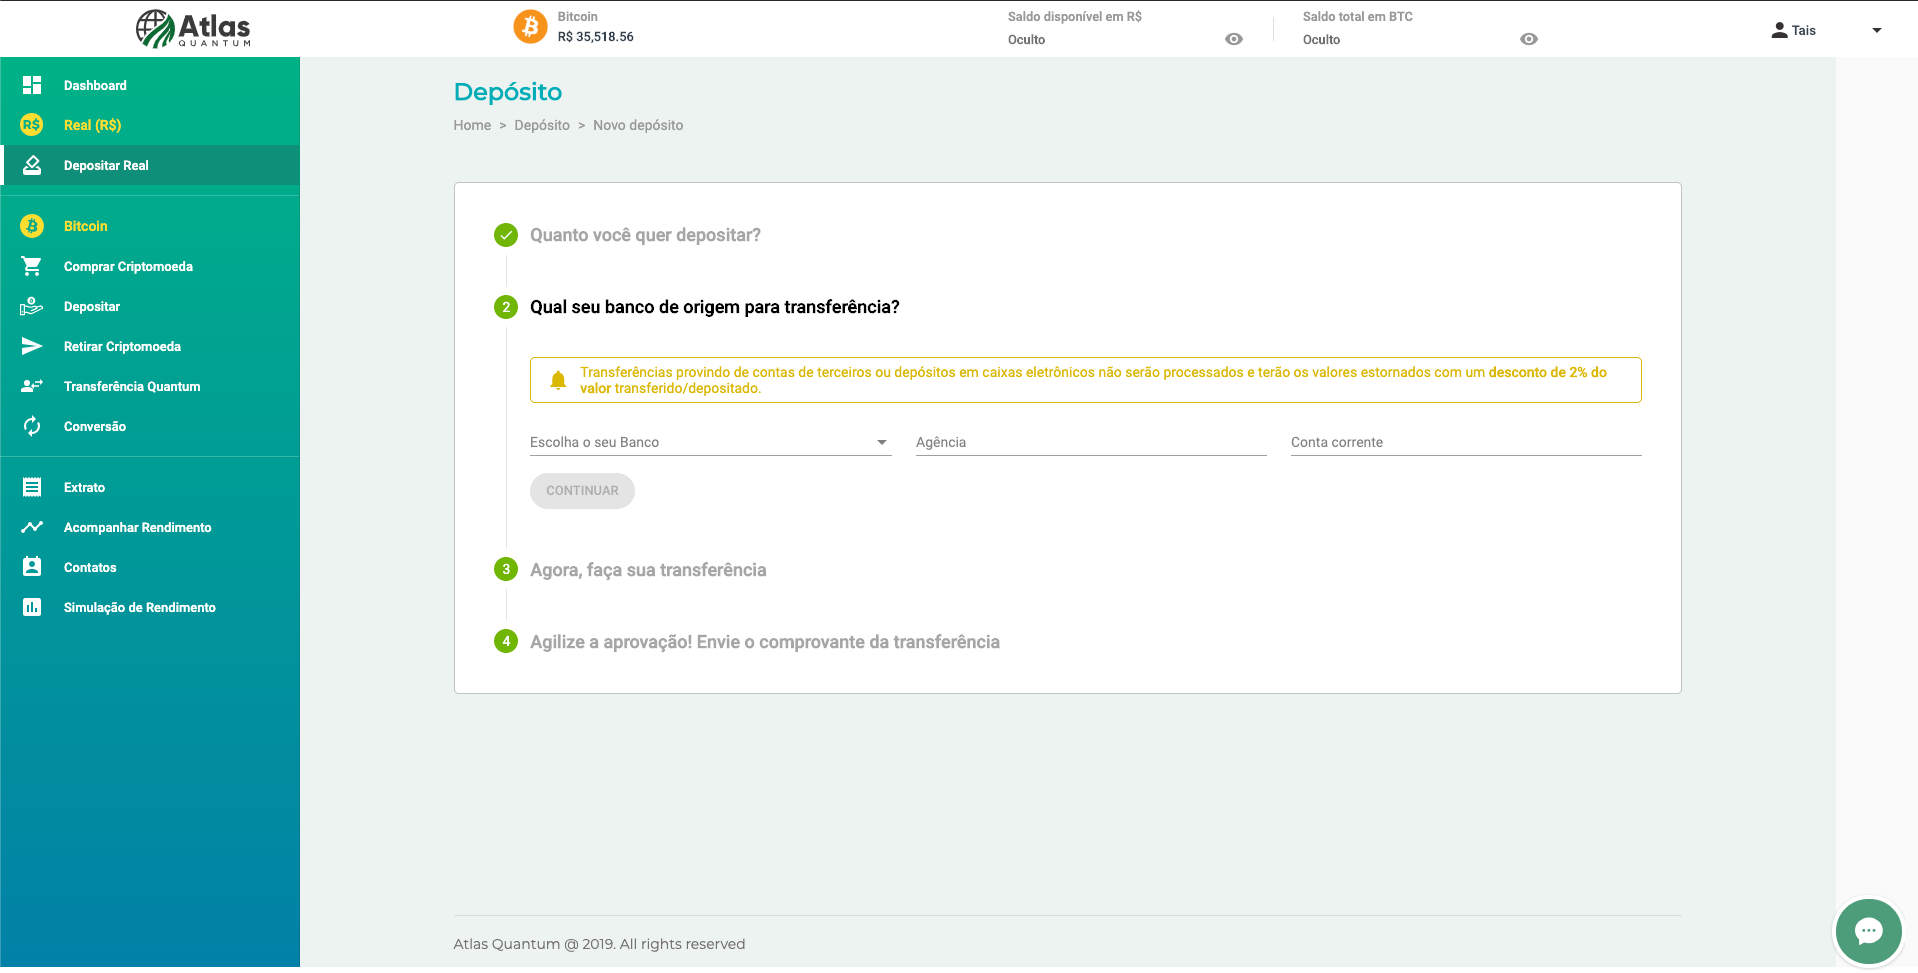Click the shopping cart icon
1918x973 pixels.
pos(32,266)
